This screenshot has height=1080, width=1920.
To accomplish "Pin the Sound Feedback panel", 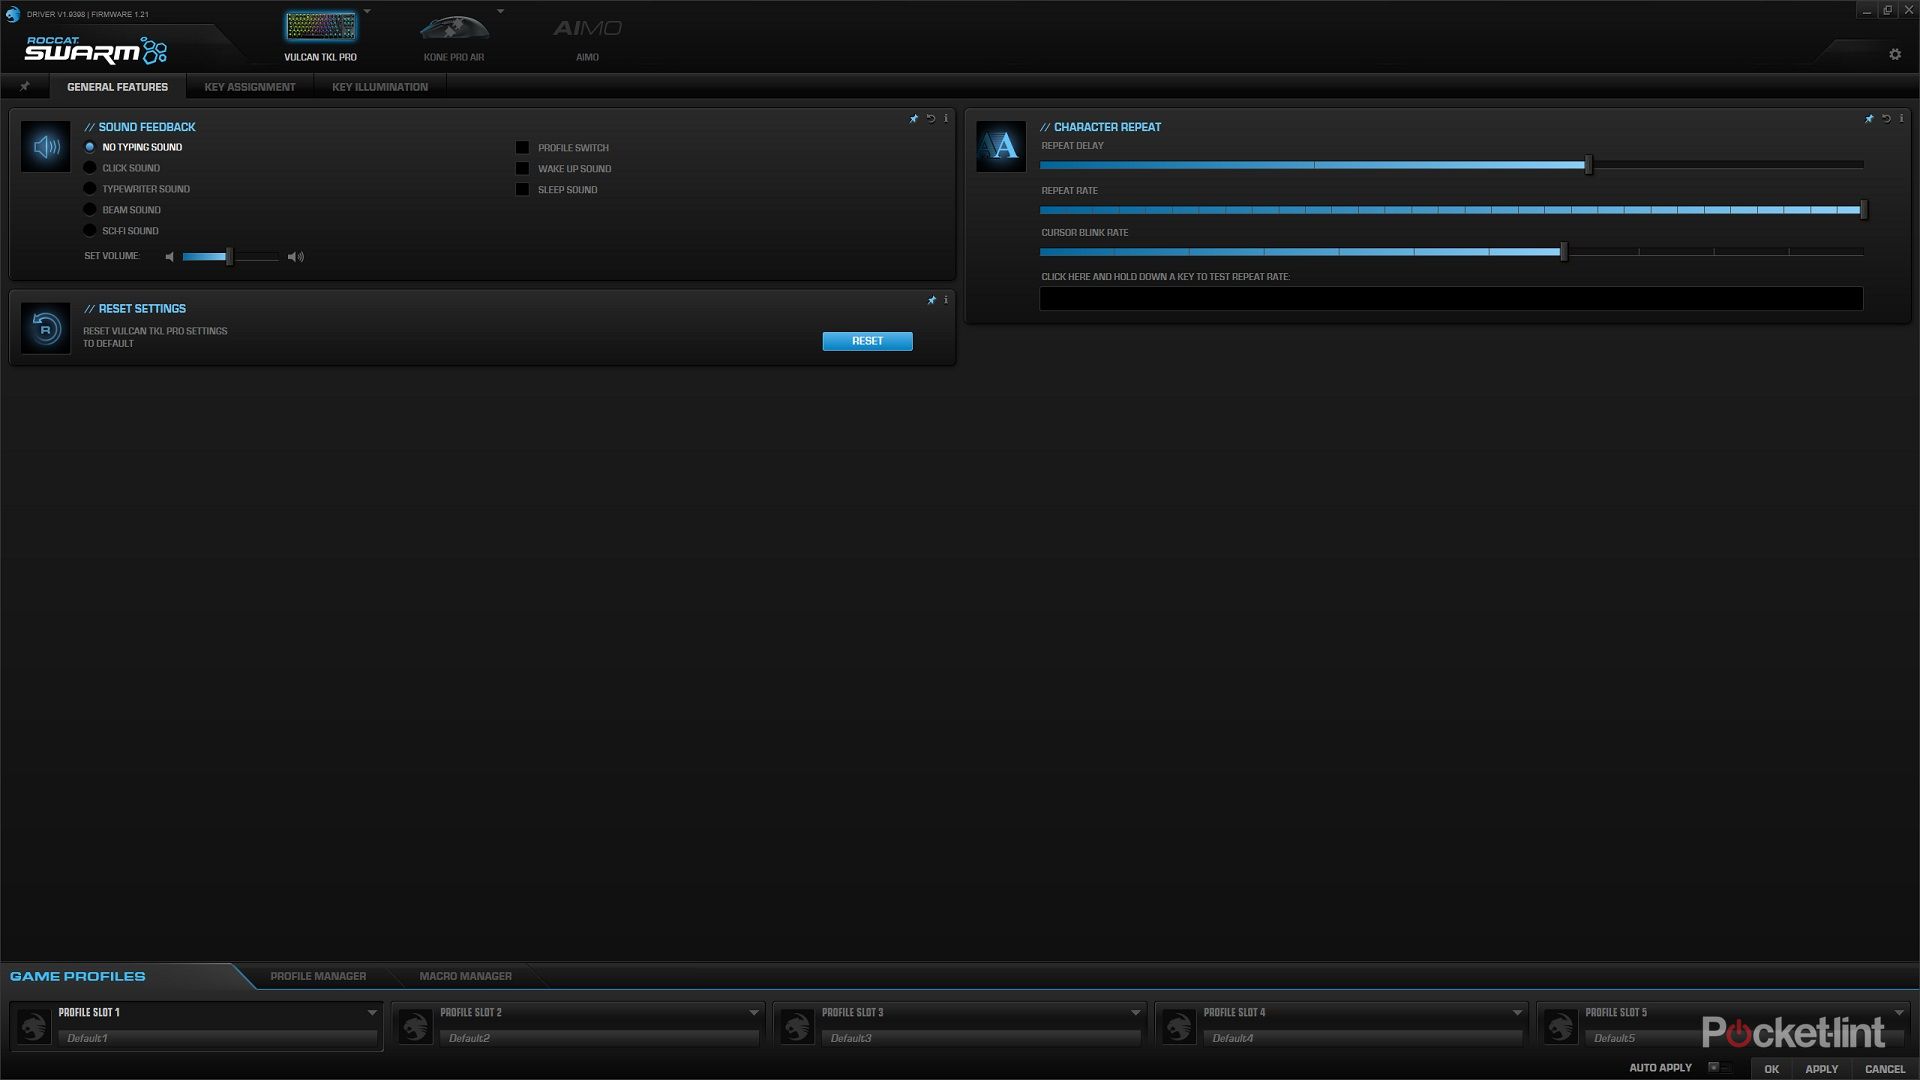I will point(914,119).
